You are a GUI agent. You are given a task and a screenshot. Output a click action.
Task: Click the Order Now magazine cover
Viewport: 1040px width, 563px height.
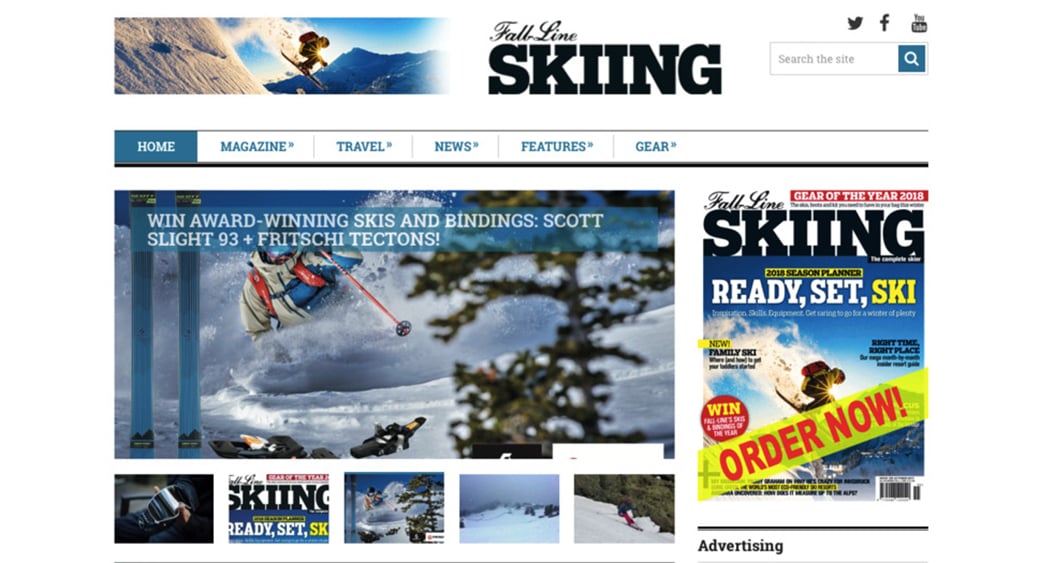pyautogui.click(x=813, y=345)
